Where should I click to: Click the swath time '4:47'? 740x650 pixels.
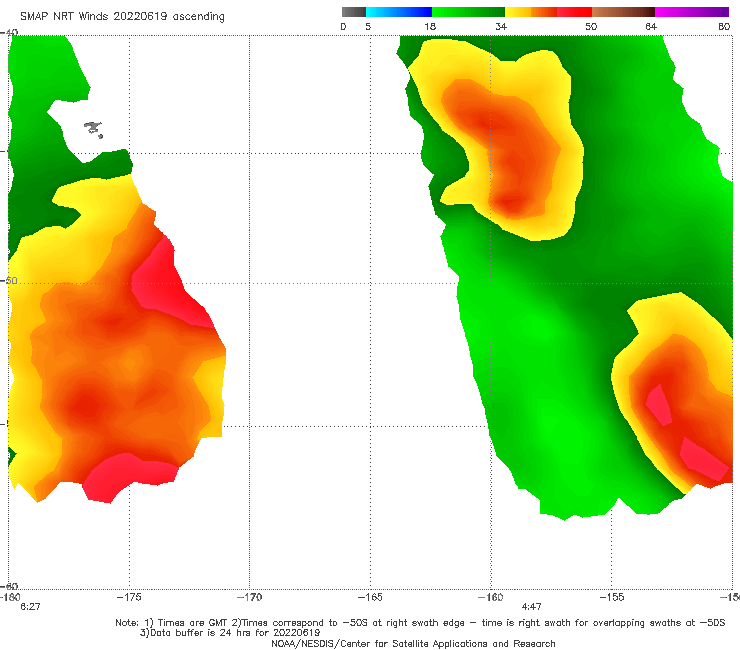click(531, 607)
